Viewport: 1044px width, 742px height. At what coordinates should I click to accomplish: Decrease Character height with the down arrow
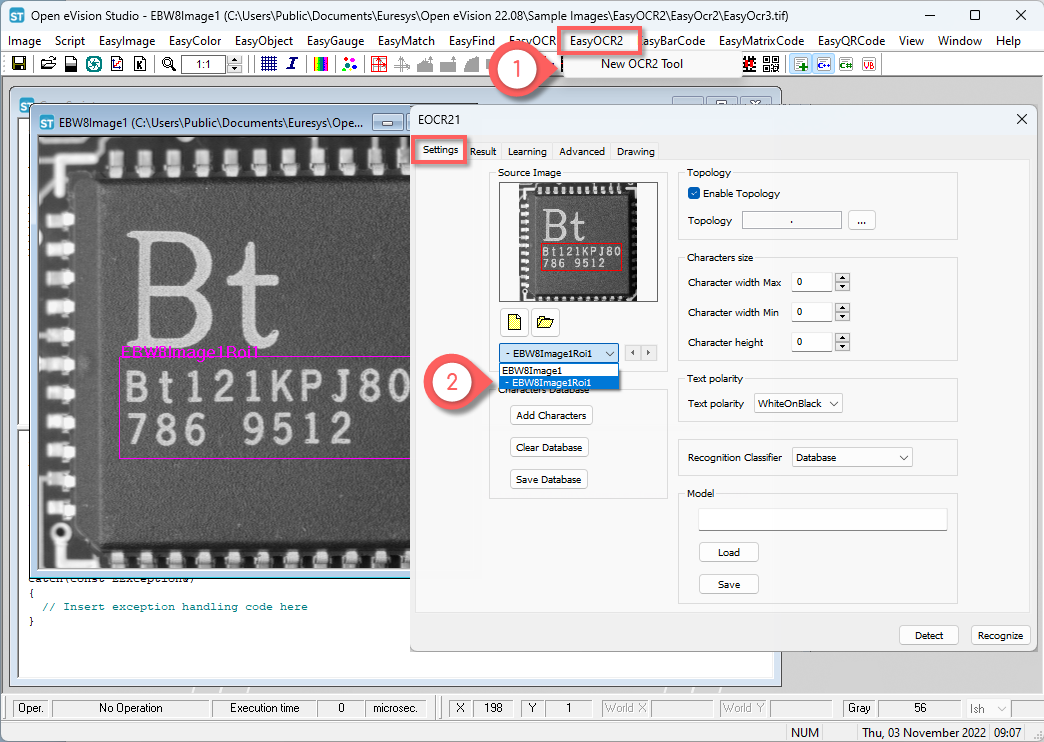coord(842,346)
